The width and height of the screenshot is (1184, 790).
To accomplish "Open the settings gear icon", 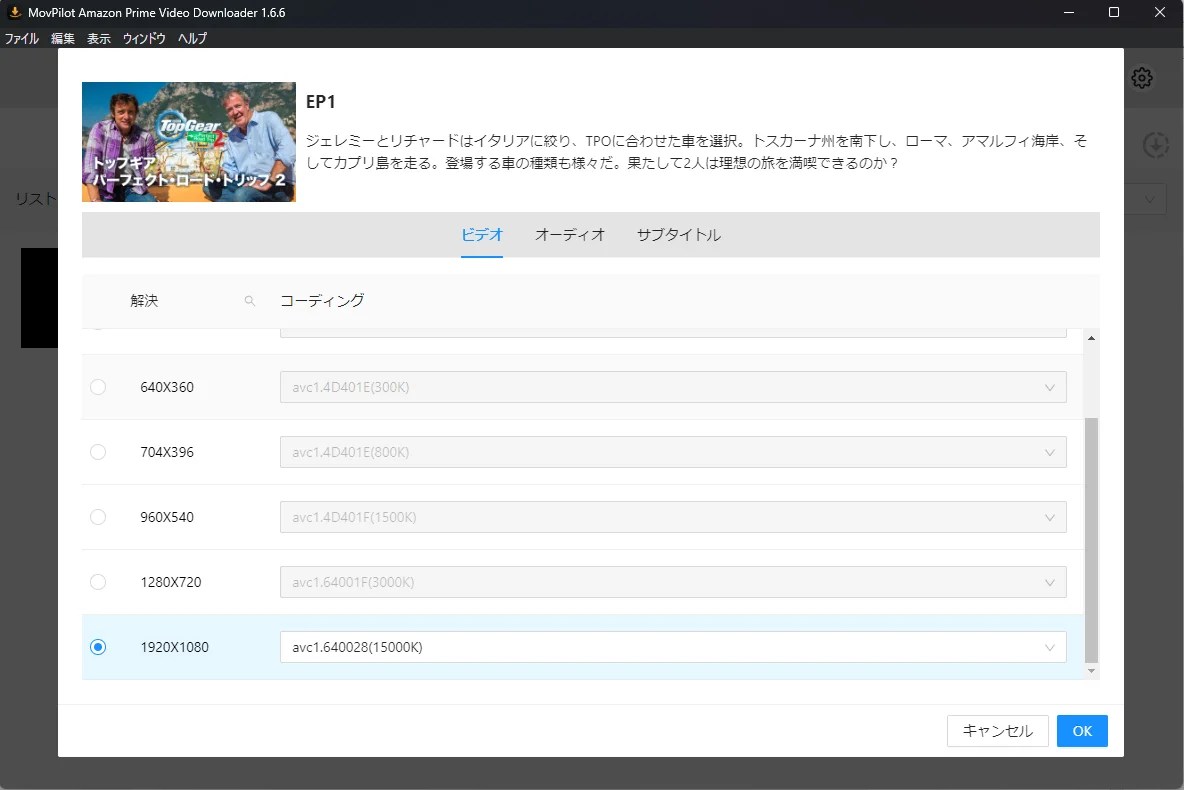I will [1142, 78].
